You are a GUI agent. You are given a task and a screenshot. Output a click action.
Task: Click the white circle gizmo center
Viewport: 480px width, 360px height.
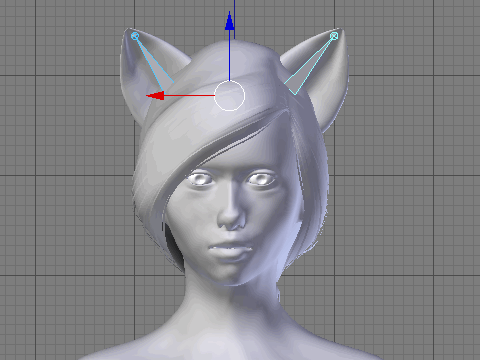[229, 96]
